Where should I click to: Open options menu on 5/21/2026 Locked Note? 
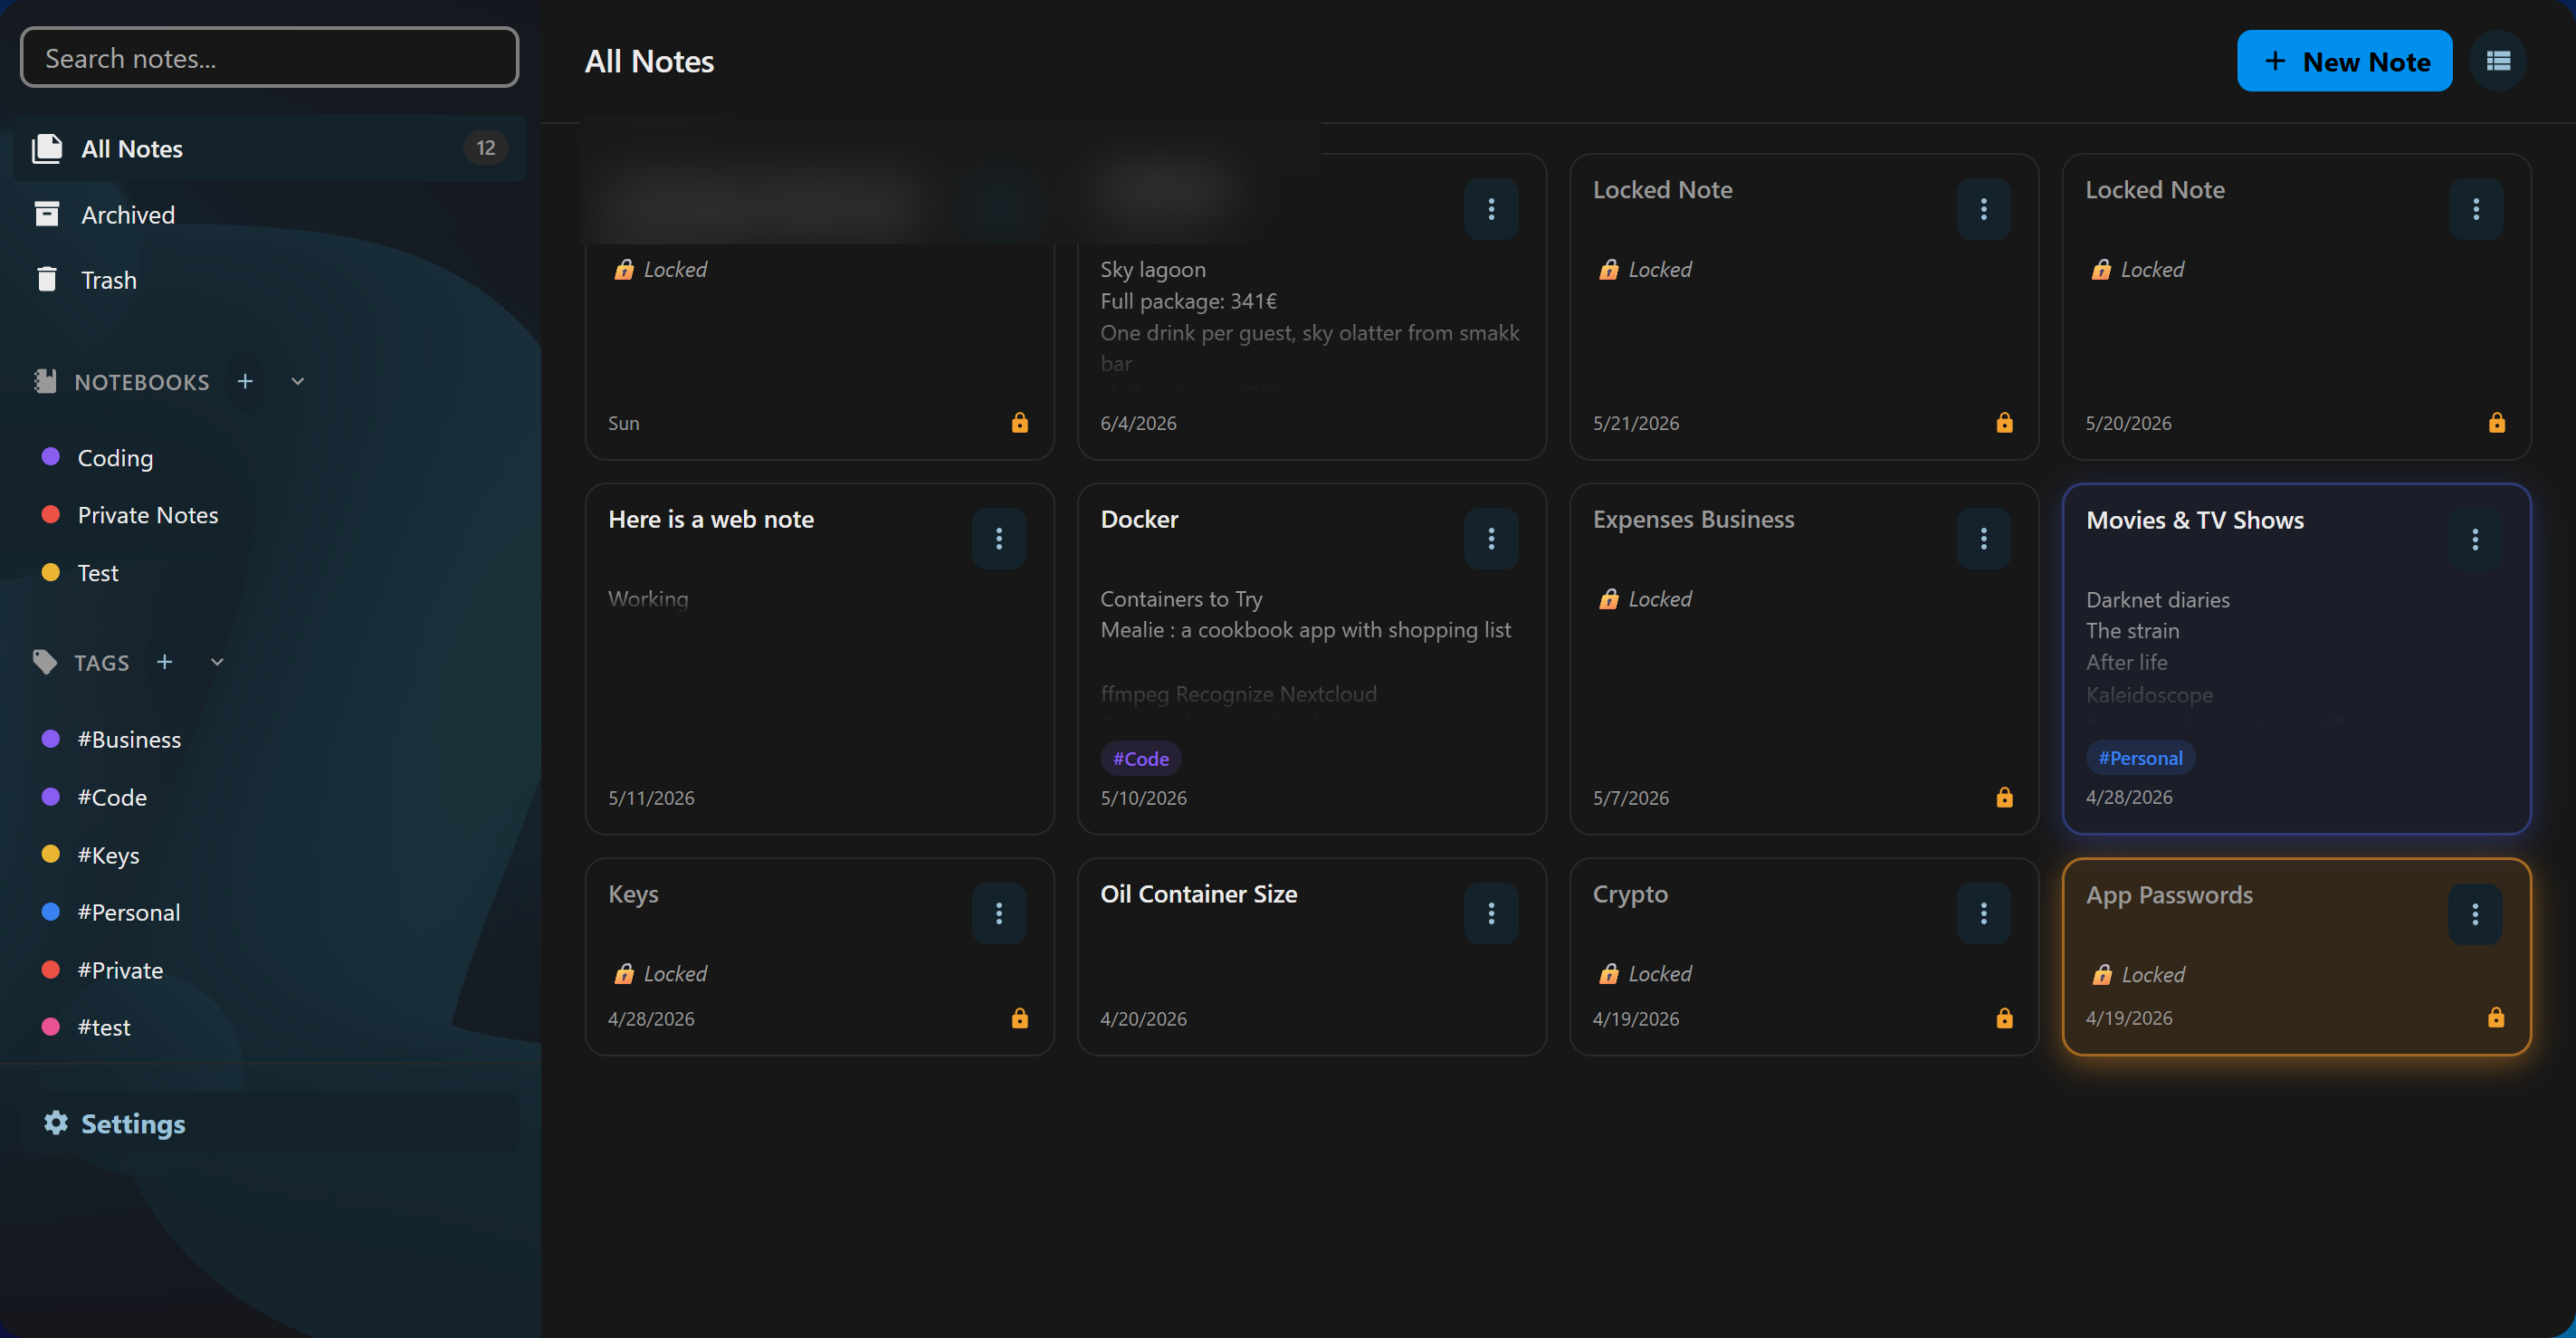pos(1983,209)
